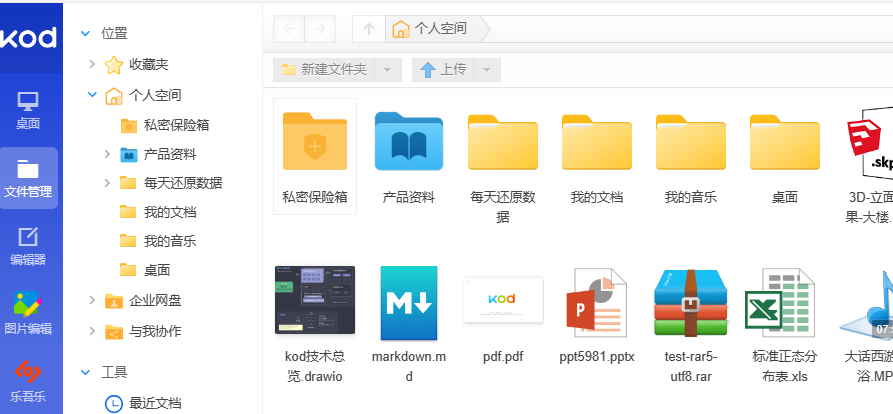This screenshot has width=893, height=414.
Task: Select the 我的文档 folder in grid
Action: 597,142
